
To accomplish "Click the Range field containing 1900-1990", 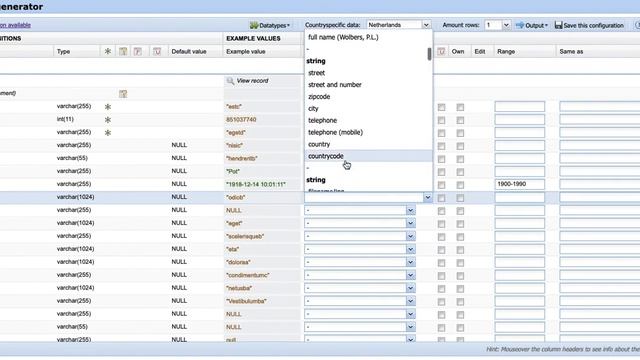I will 520,184.
